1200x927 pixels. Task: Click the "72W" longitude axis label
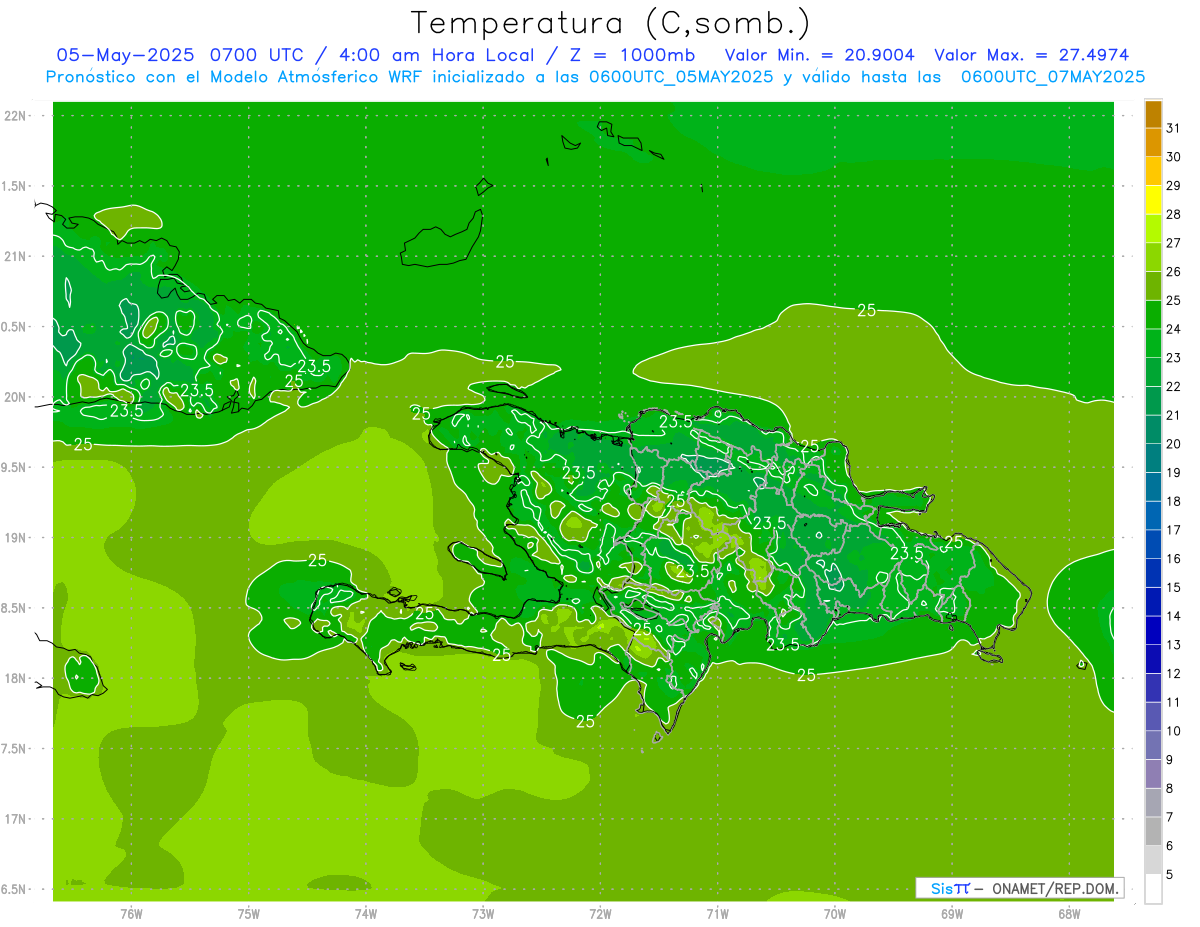point(600,913)
